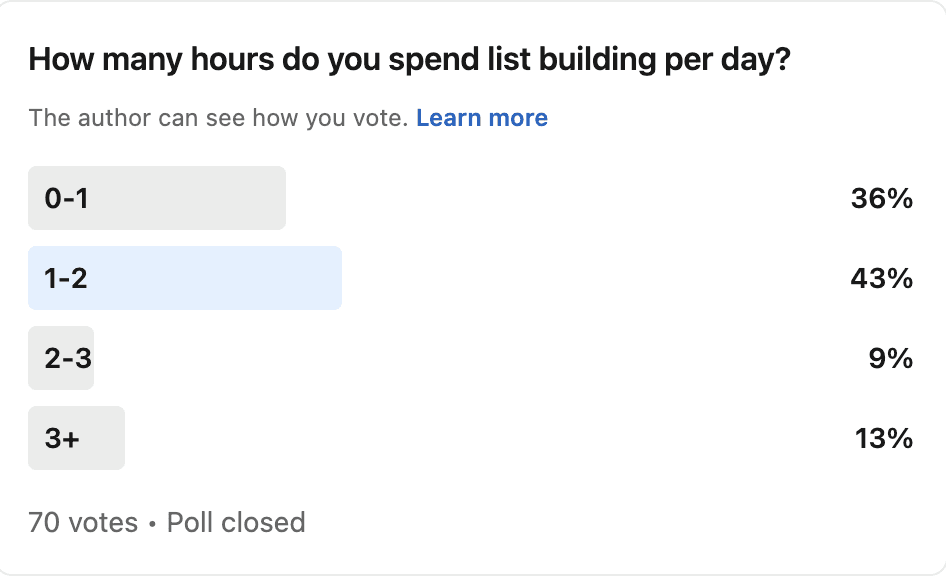Click the 0-1 option label text

click(66, 198)
